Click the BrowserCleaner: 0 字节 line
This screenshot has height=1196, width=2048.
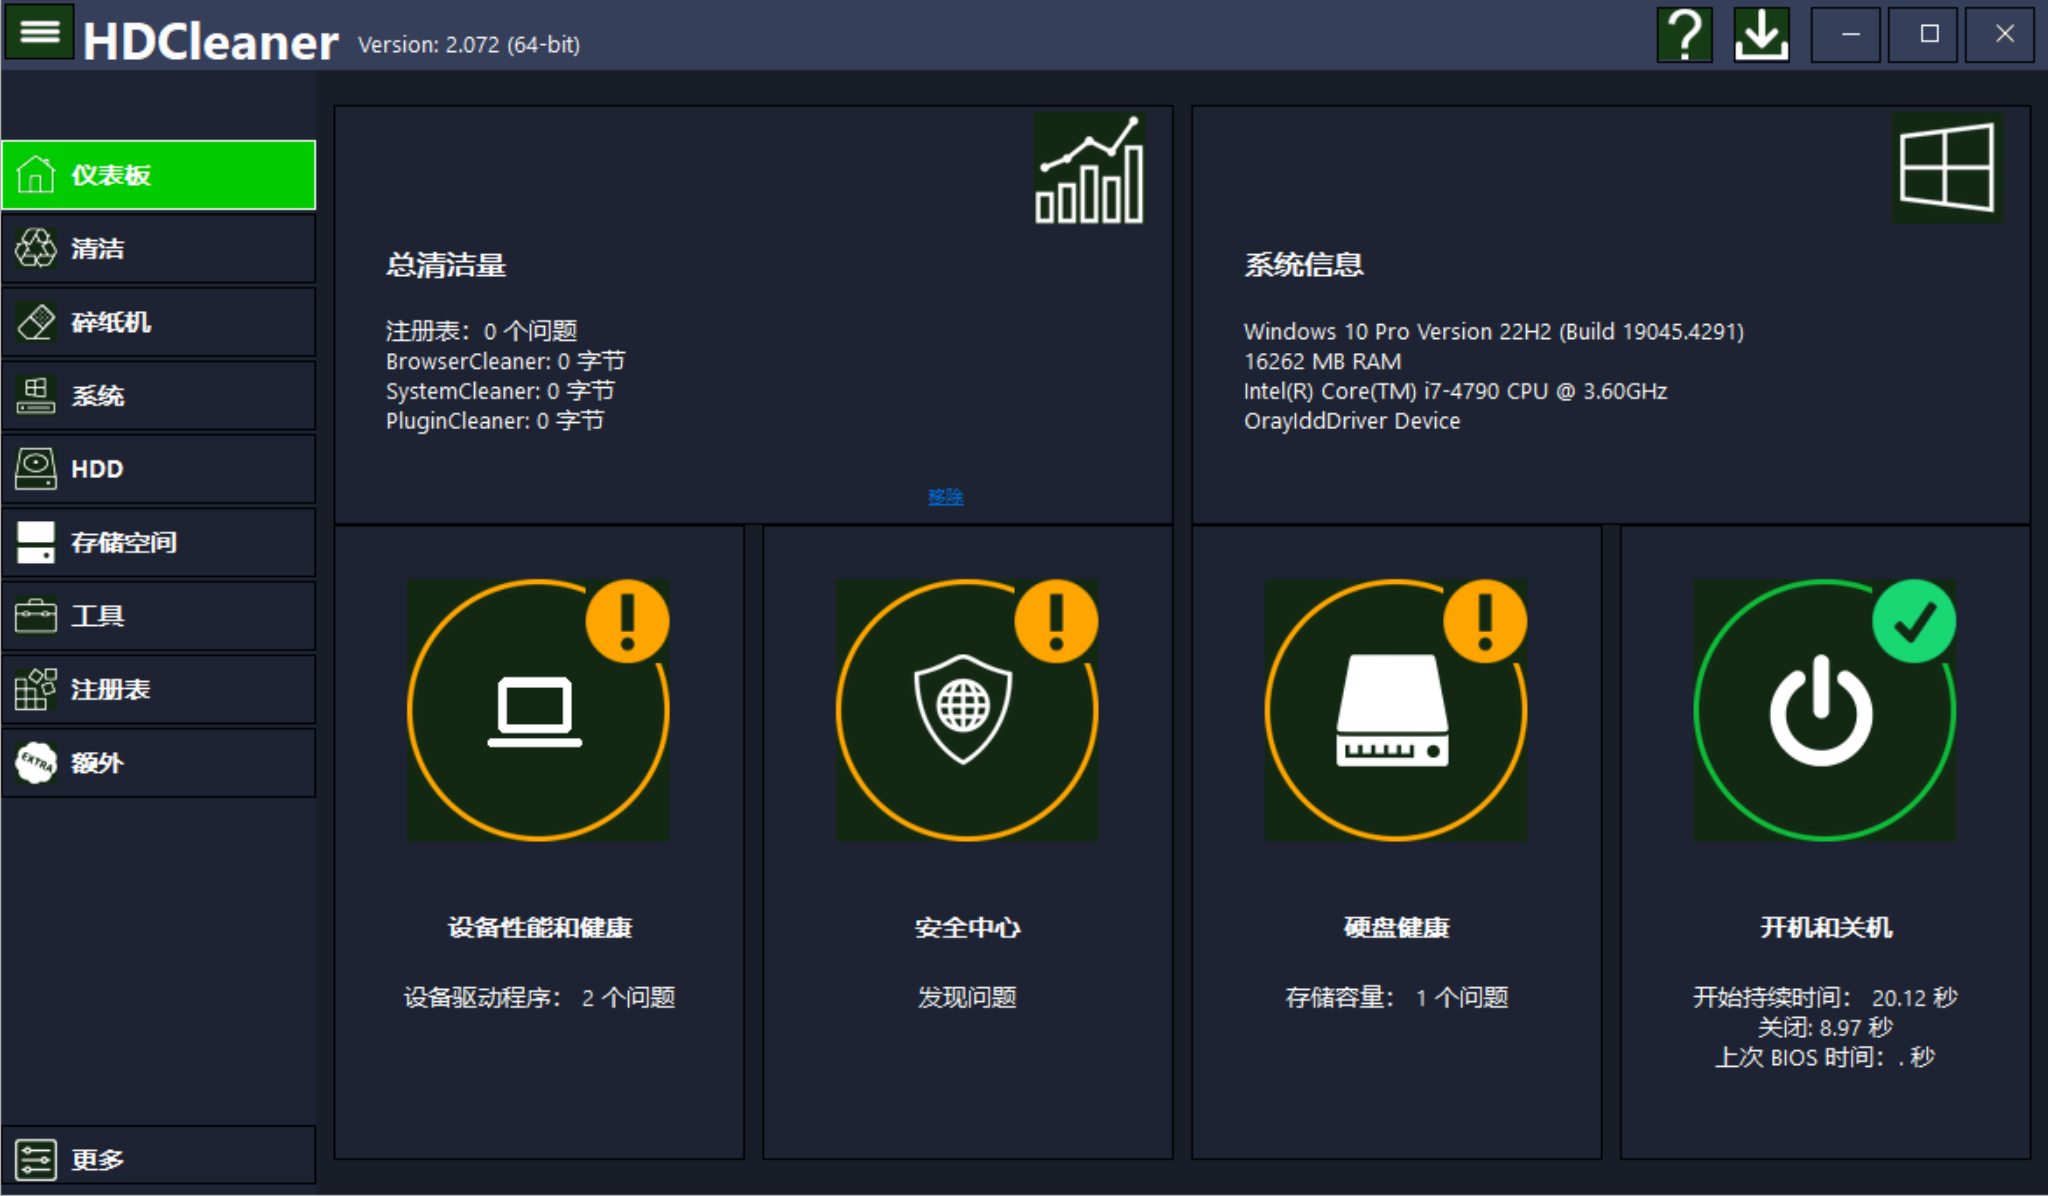(505, 361)
